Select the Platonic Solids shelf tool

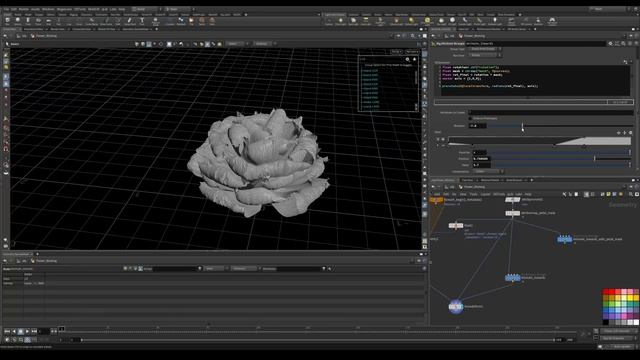(156, 21)
